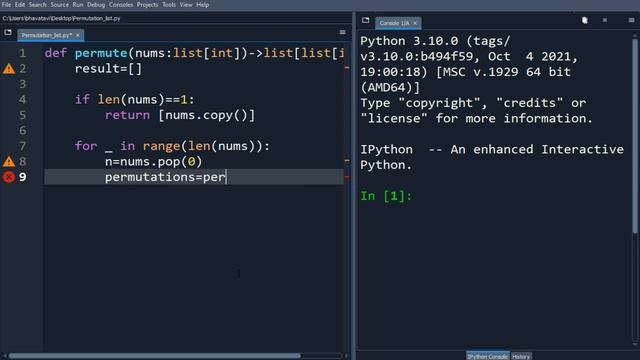The image size is (640, 360).
Task: Click the editor scrollbar left arrow
Action: 4,356
